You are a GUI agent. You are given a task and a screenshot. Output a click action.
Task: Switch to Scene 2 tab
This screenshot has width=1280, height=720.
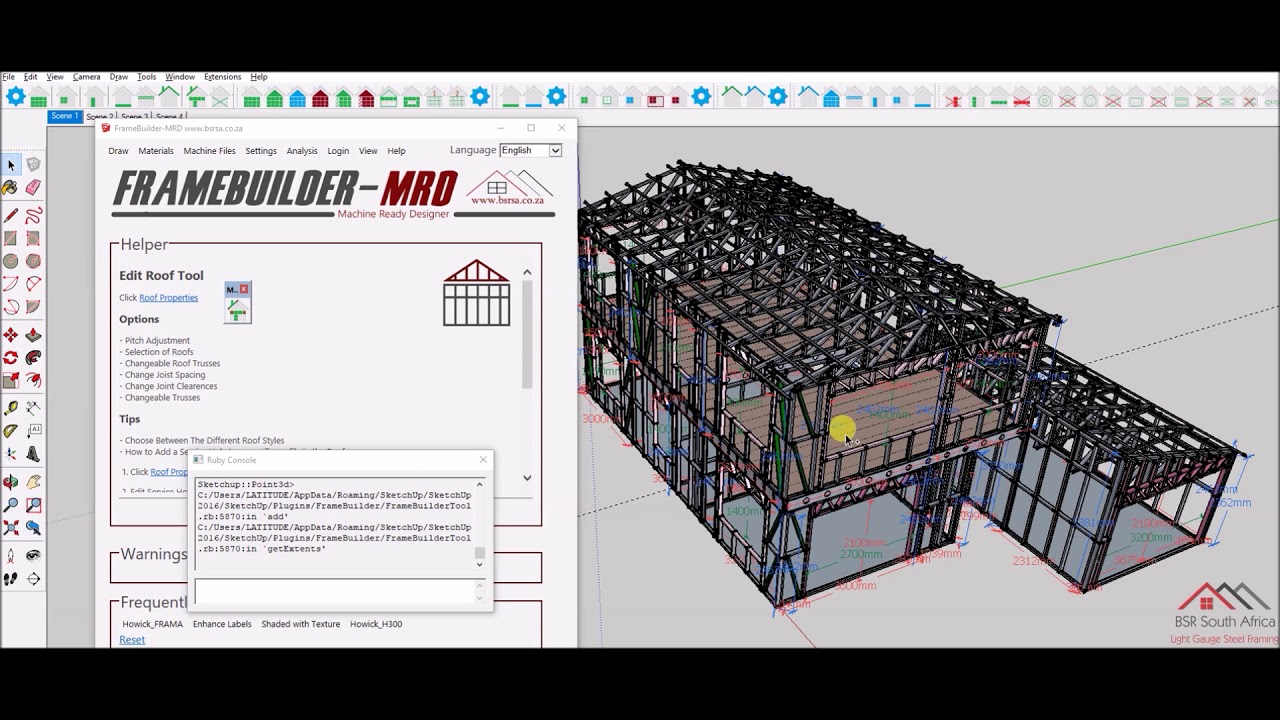tap(100, 117)
